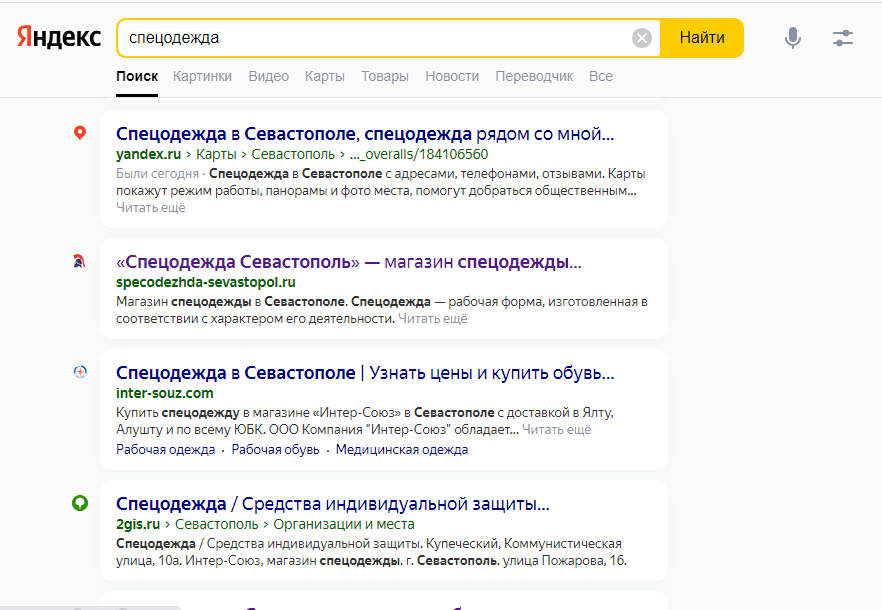Viewport: 882px width, 610px height.
Task: Open «Спецодежда Севастополь» магазин result title
Action: click(348, 262)
